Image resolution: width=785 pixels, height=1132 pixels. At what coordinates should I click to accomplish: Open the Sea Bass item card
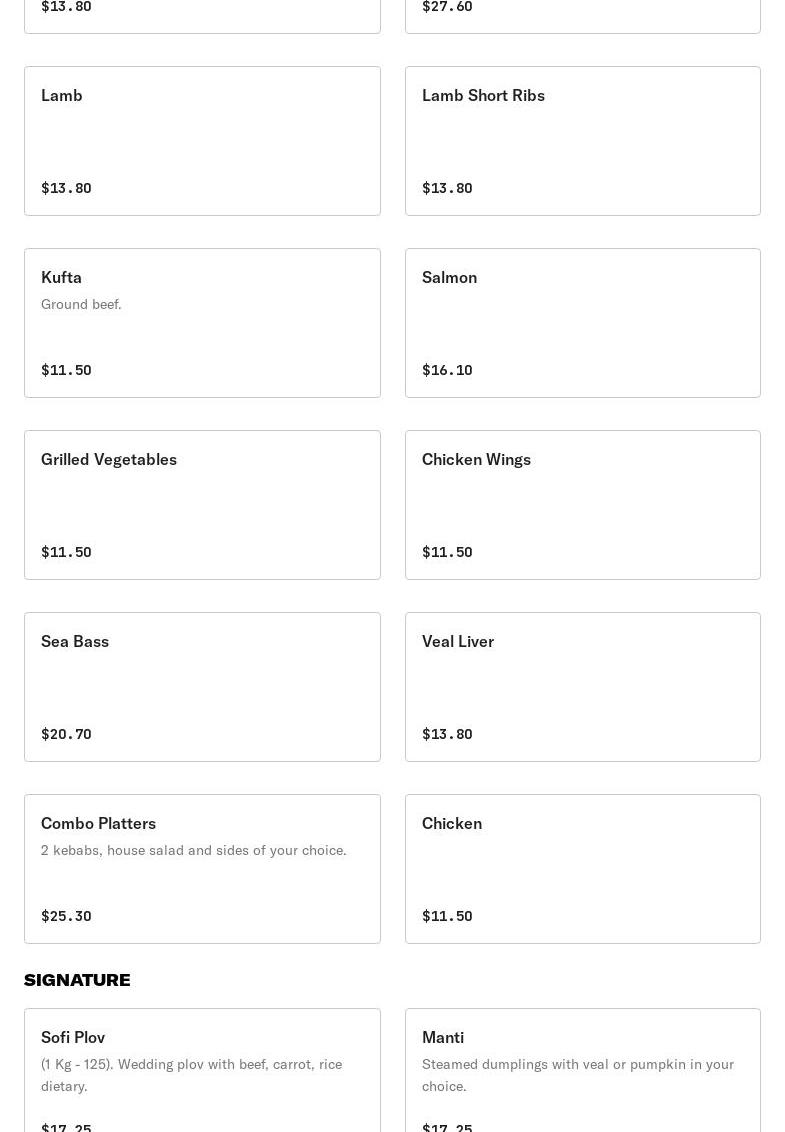(202, 687)
